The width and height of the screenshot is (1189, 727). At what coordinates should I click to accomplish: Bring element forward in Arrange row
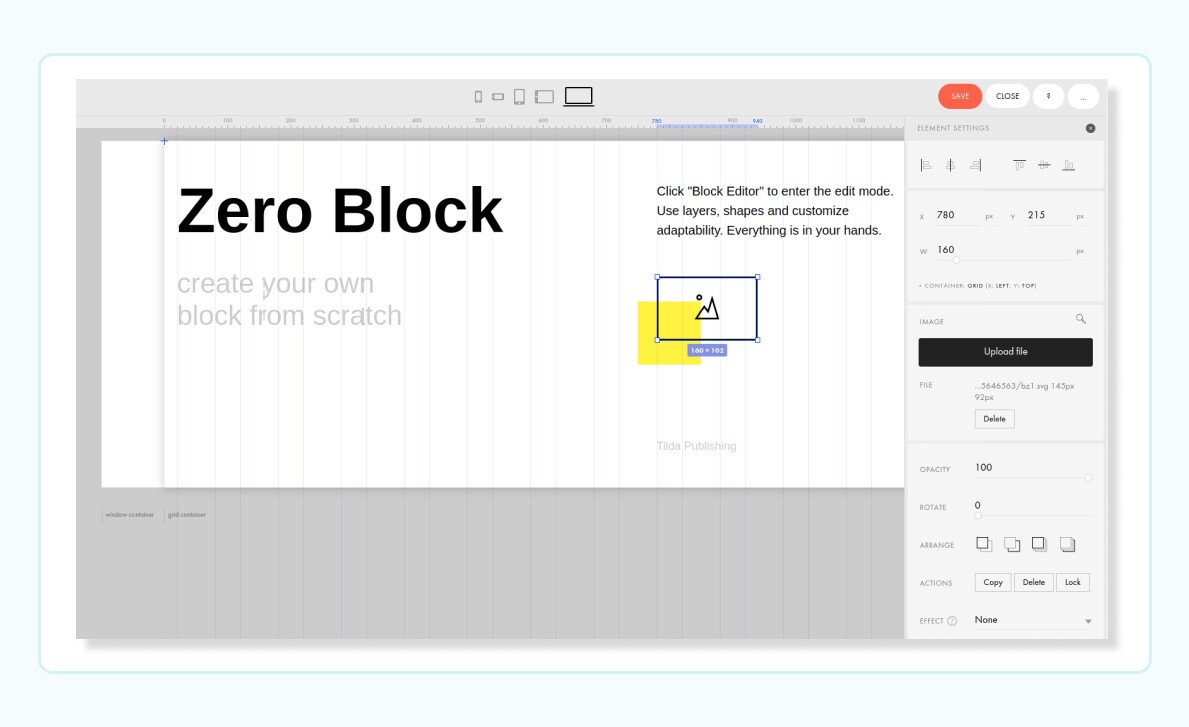[x=984, y=544]
